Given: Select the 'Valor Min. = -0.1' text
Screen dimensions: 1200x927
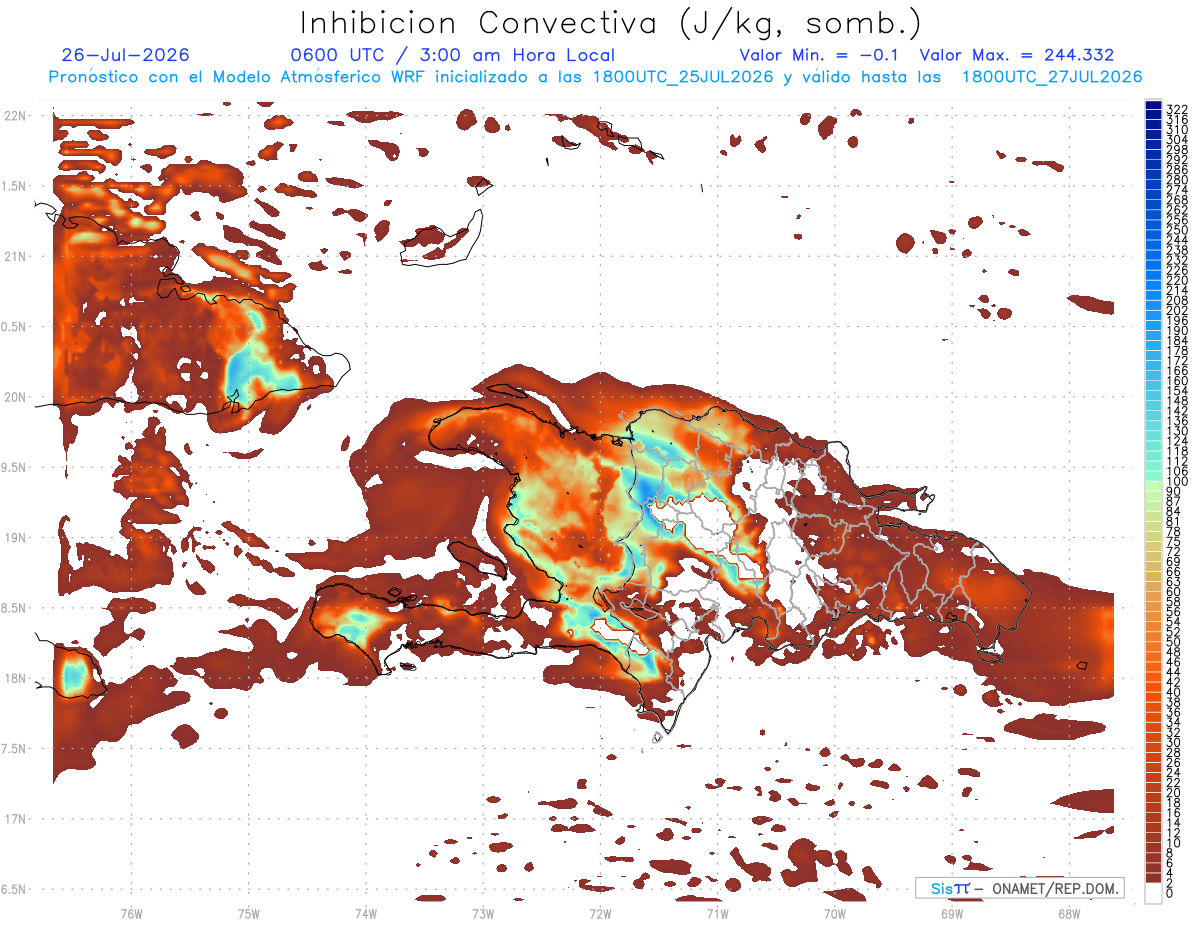Looking at the screenshot, I should coord(820,55).
